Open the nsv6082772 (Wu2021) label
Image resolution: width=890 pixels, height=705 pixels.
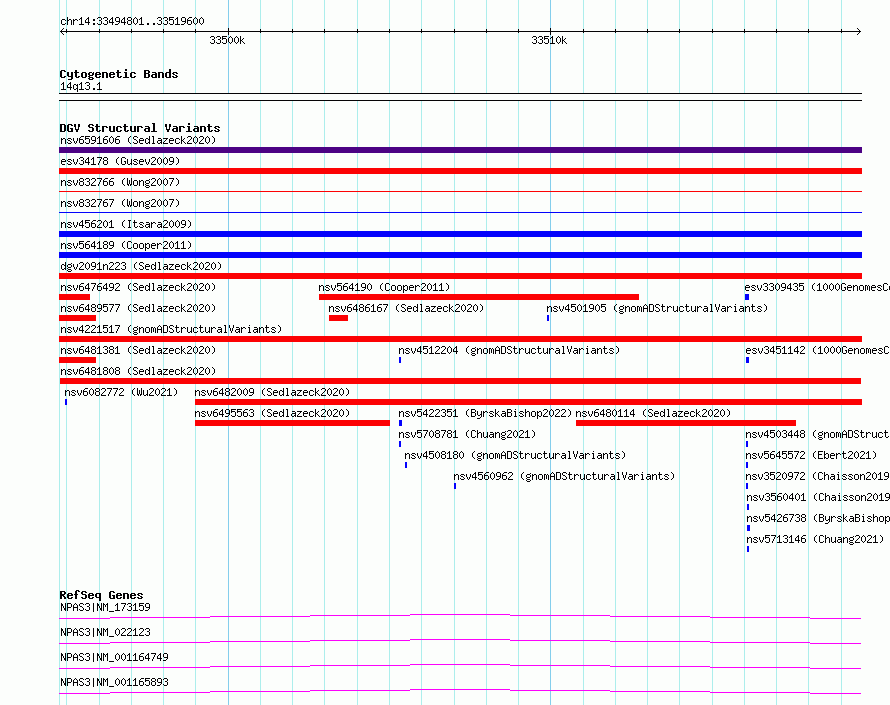coord(121,392)
